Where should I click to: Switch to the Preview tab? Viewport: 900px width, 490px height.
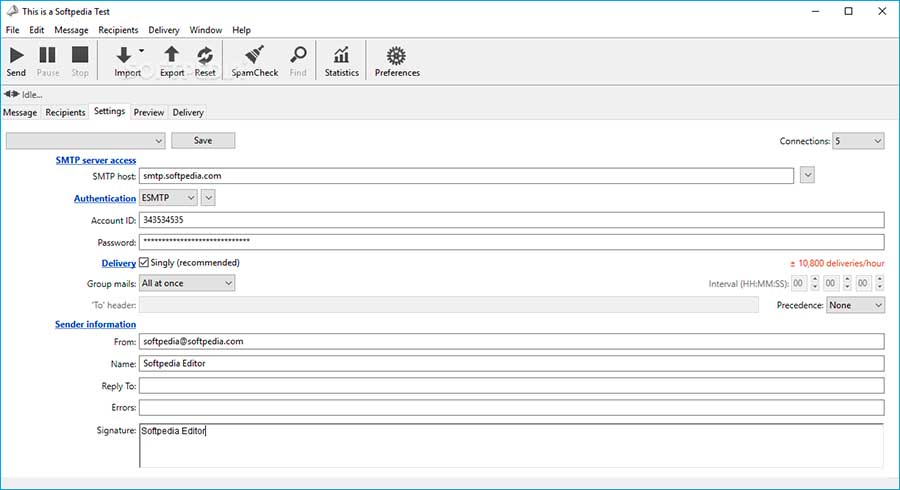click(149, 112)
